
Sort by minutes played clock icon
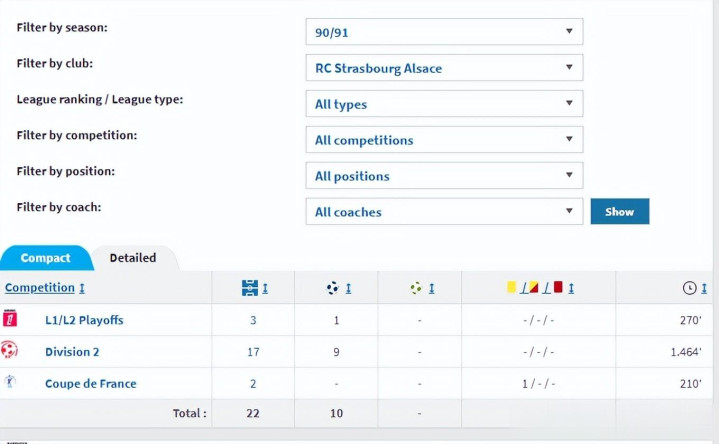pos(689,288)
